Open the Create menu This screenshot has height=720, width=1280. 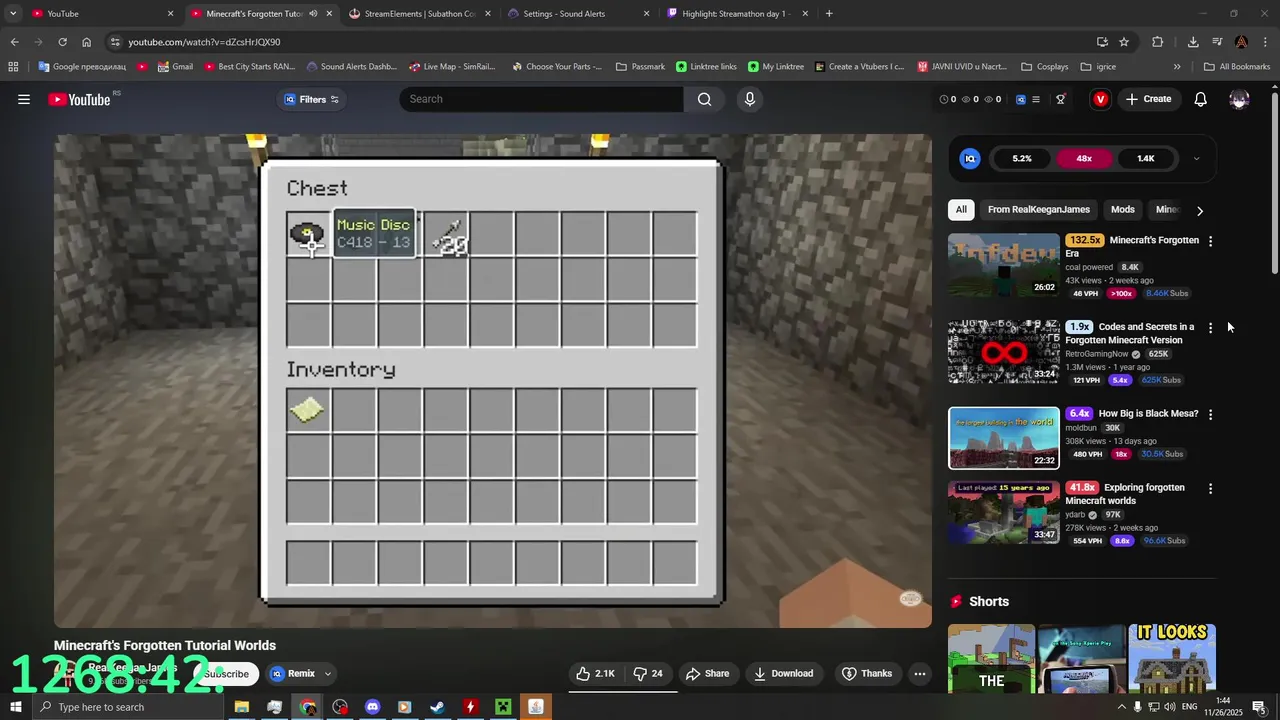(x=1148, y=99)
